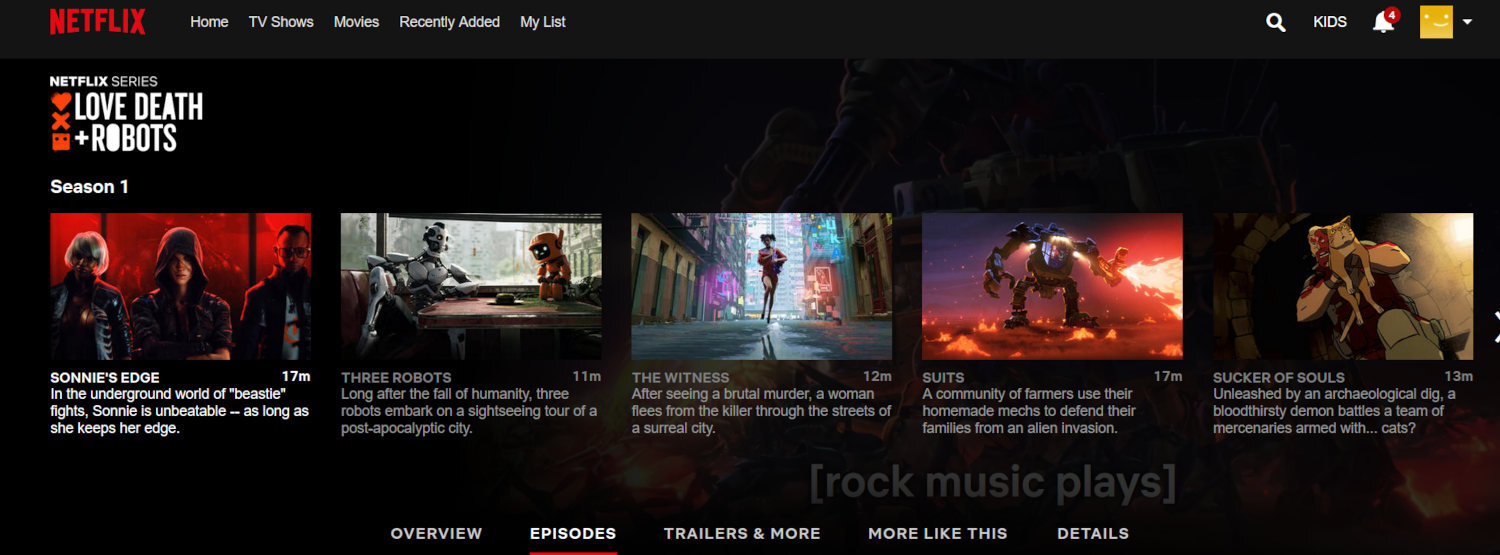
Task: Select the Episodes tab
Action: tap(573, 534)
